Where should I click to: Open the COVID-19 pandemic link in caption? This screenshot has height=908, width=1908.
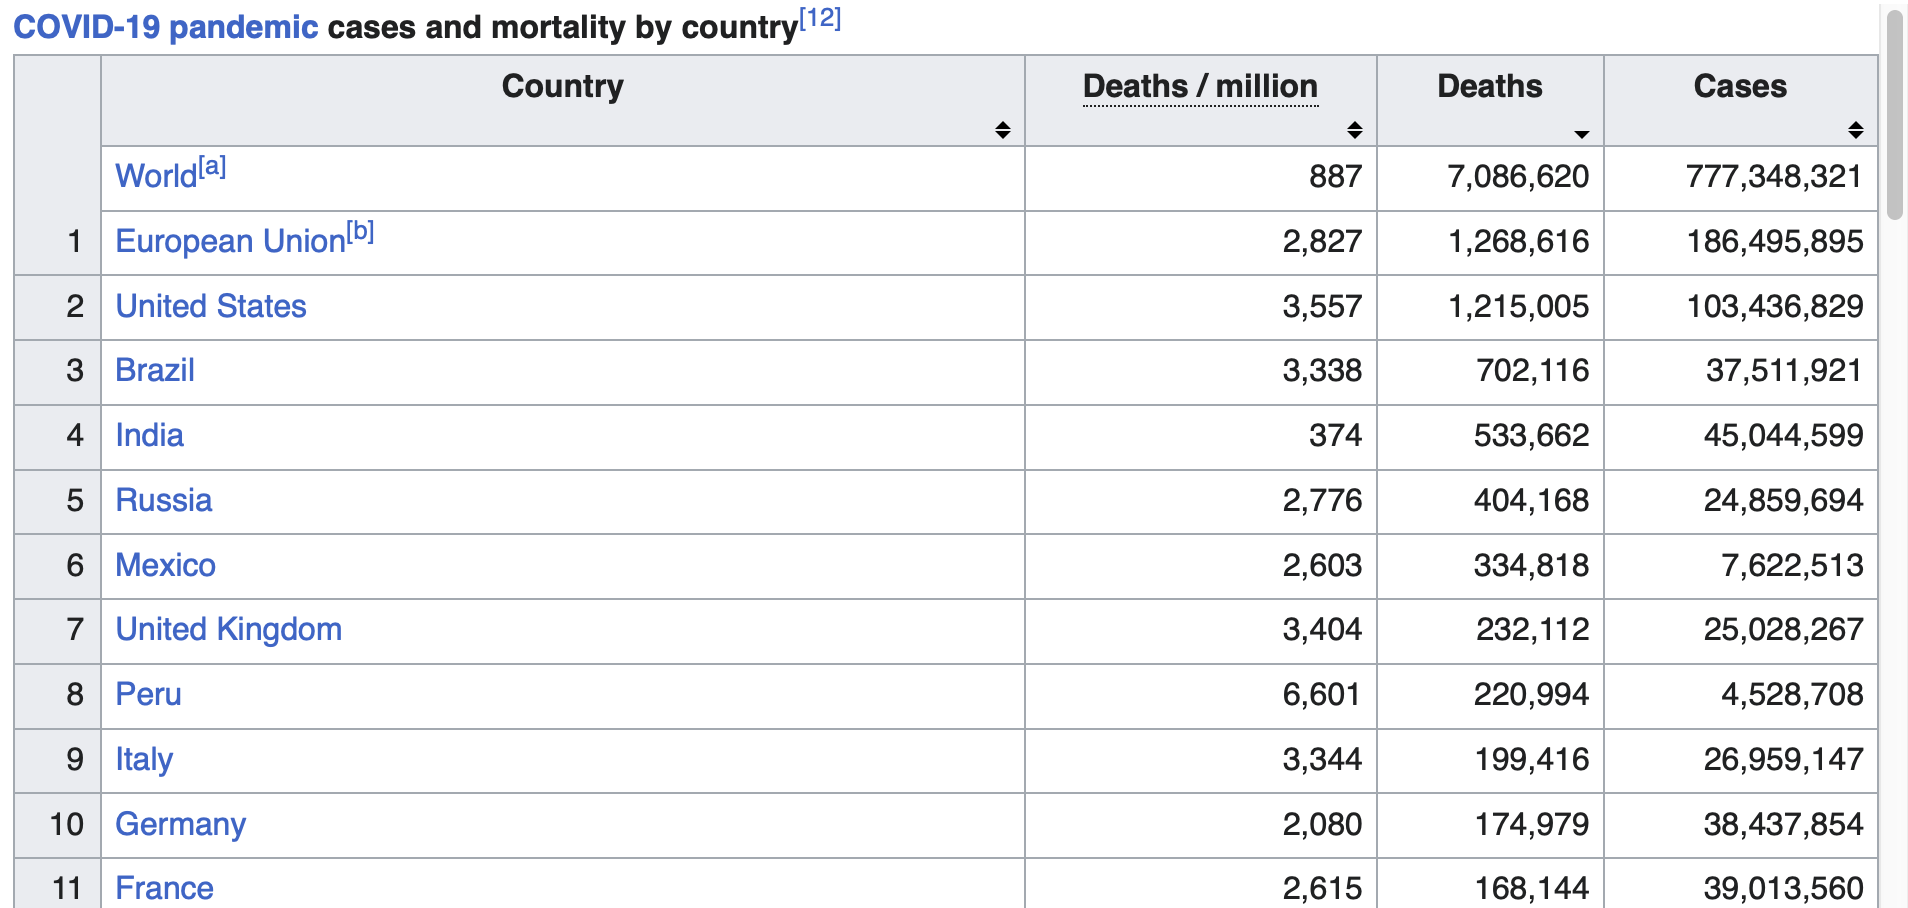click(166, 27)
